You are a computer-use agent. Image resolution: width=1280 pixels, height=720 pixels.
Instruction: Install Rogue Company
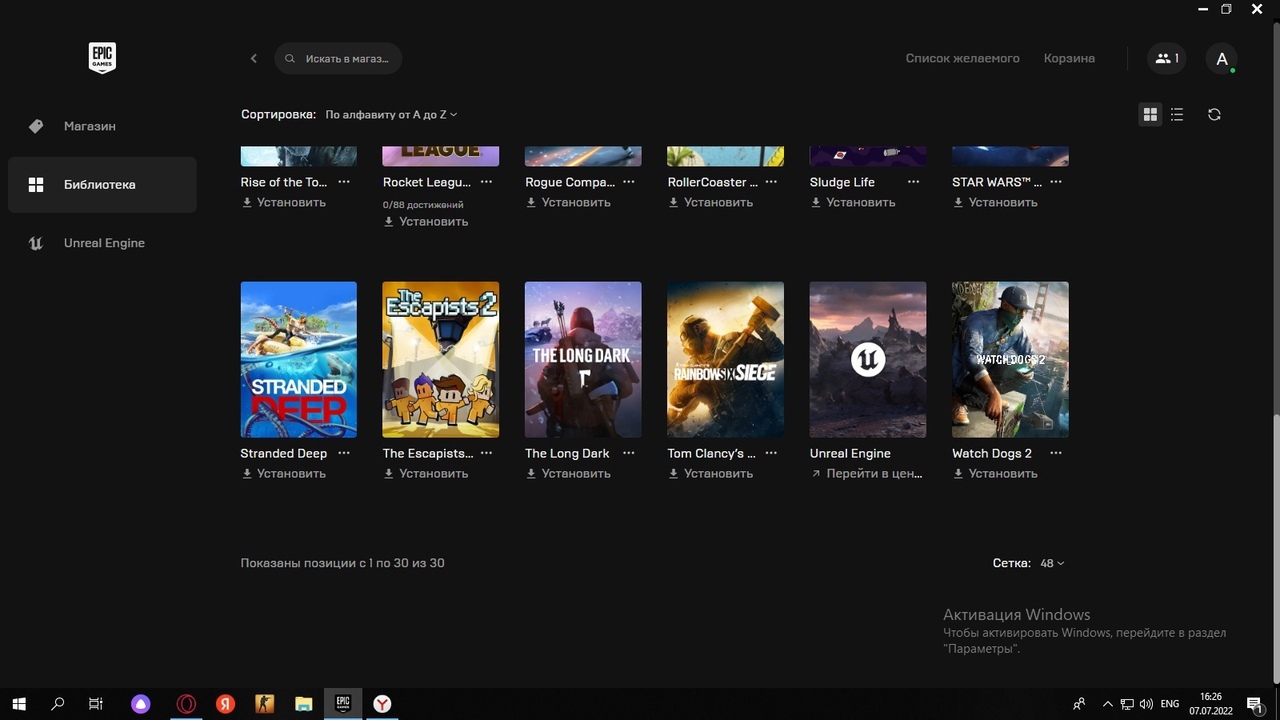568,202
